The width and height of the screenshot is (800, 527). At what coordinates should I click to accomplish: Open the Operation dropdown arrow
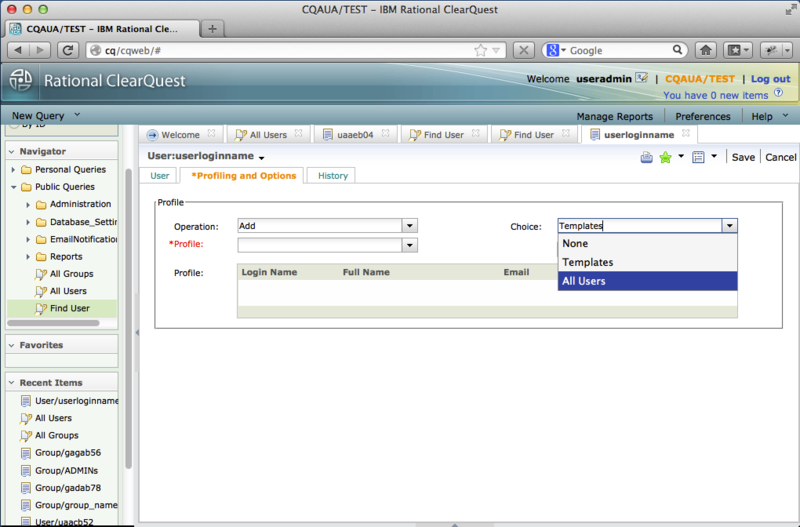410,225
